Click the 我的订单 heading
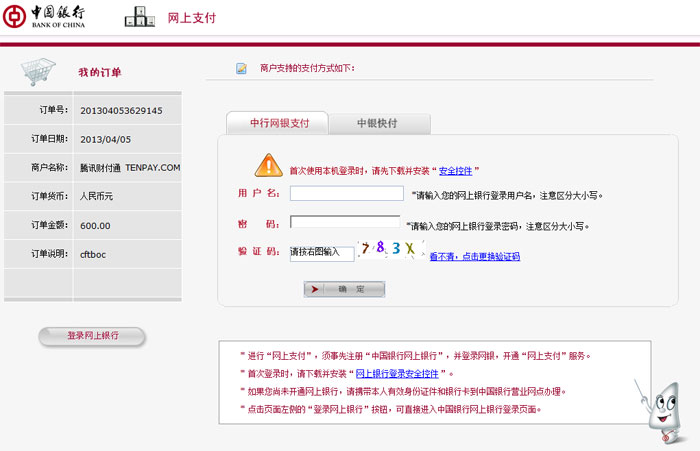The image size is (700, 451). [100, 72]
